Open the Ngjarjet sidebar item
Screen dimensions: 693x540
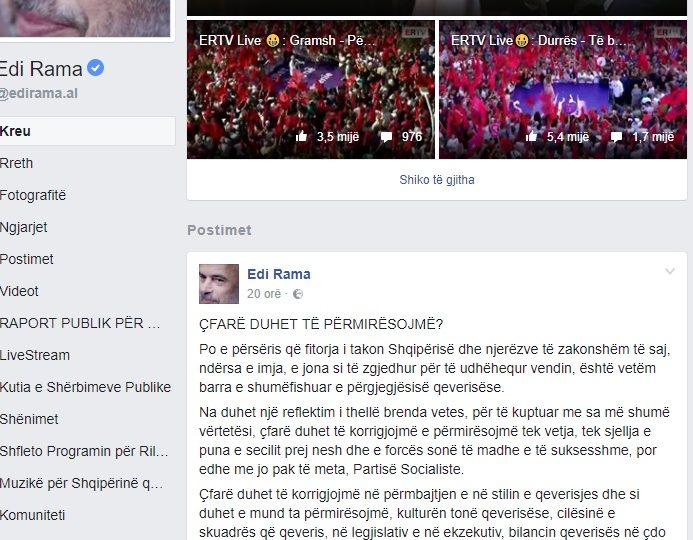click(23, 227)
